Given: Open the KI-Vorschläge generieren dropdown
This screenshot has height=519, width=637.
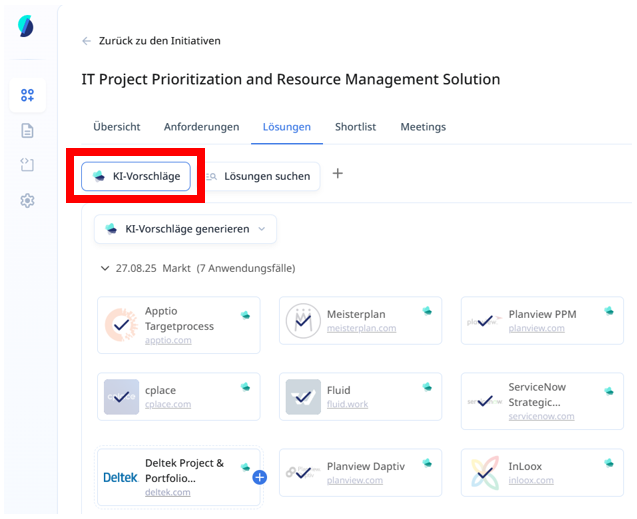Looking at the screenshot, I should tap(185, 229).
